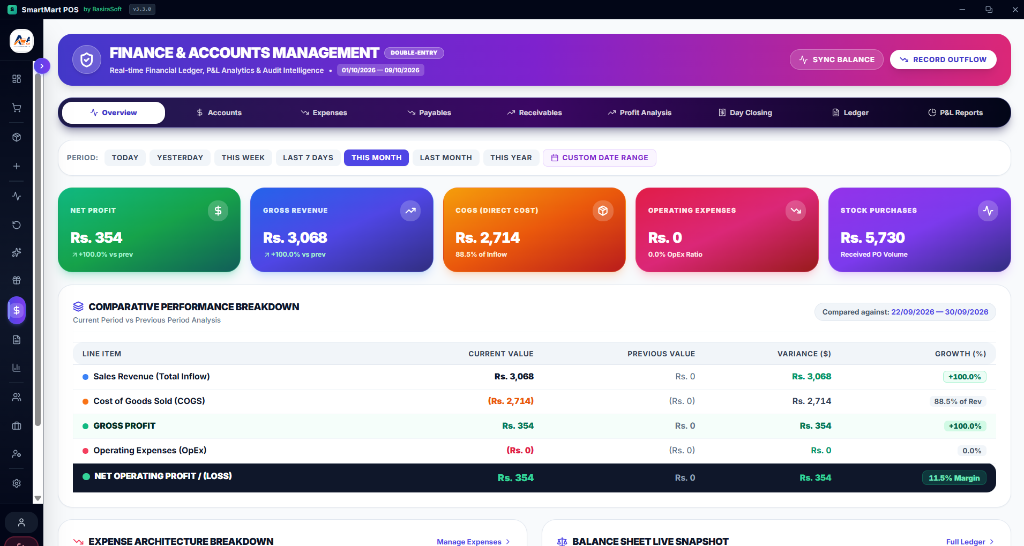Click the shield icon in Finance header

(86, 60)
